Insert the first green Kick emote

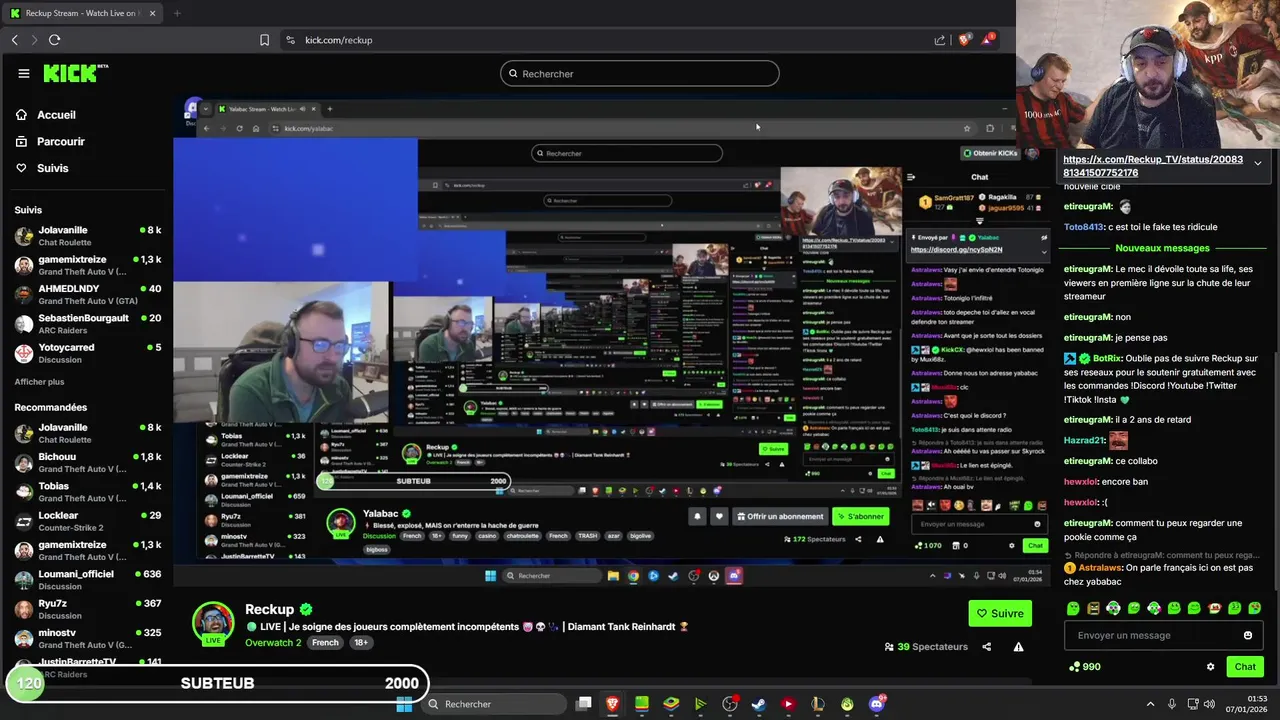(x=1073, y=608)
